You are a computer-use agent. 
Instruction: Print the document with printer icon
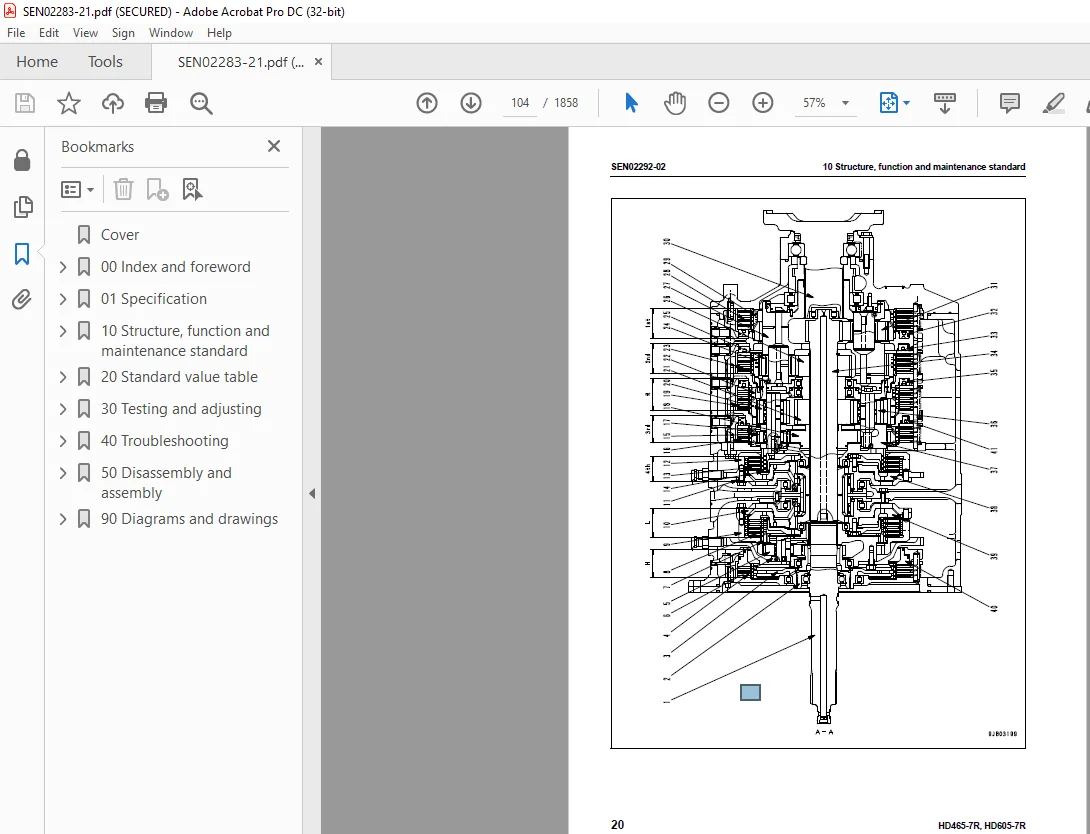point(156,103)
